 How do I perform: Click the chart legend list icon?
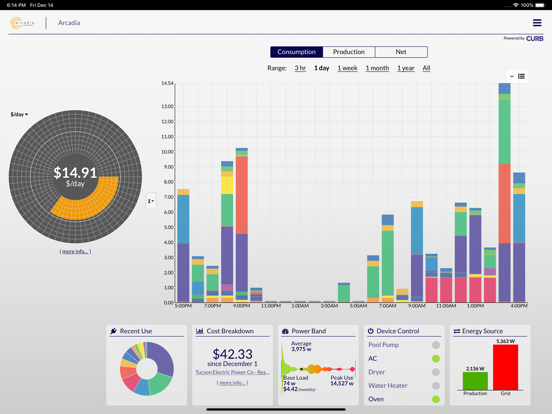(521, 76)
